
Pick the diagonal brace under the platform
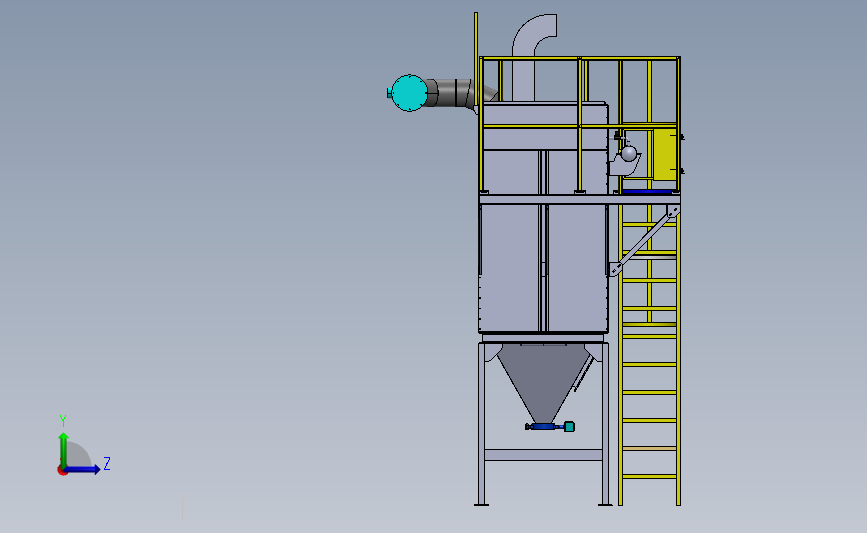tap(644, 241)
